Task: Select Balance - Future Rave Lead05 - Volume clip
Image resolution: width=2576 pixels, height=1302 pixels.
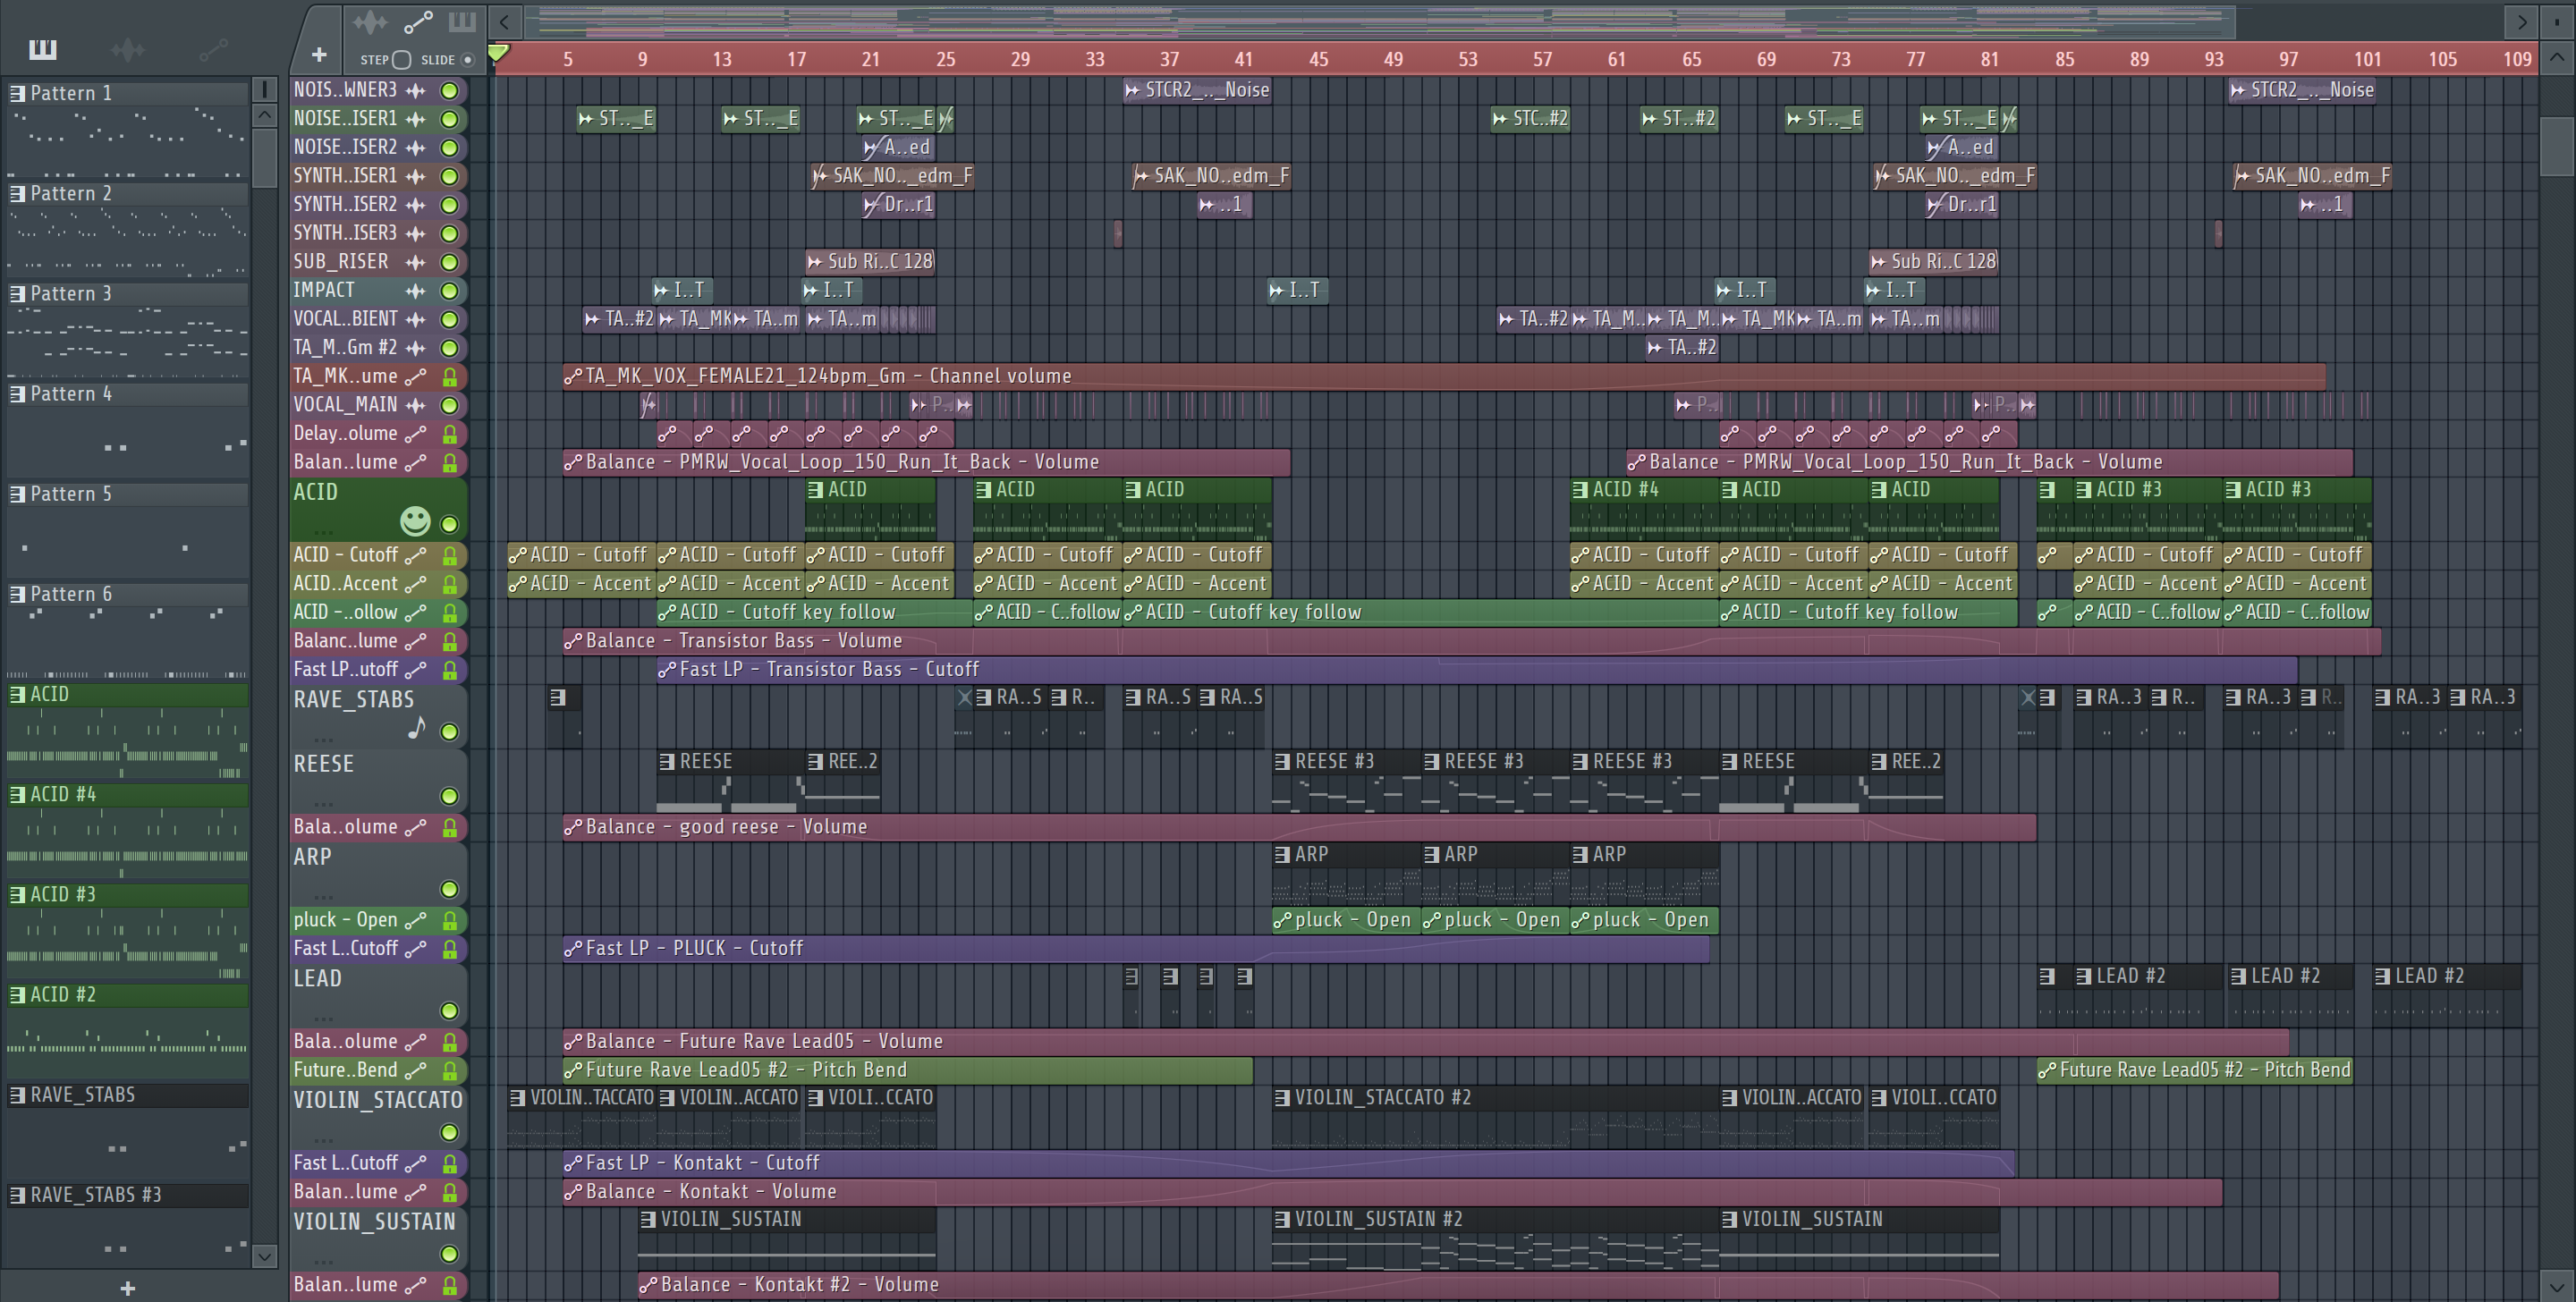Action: click(x=1426, y=1041)
